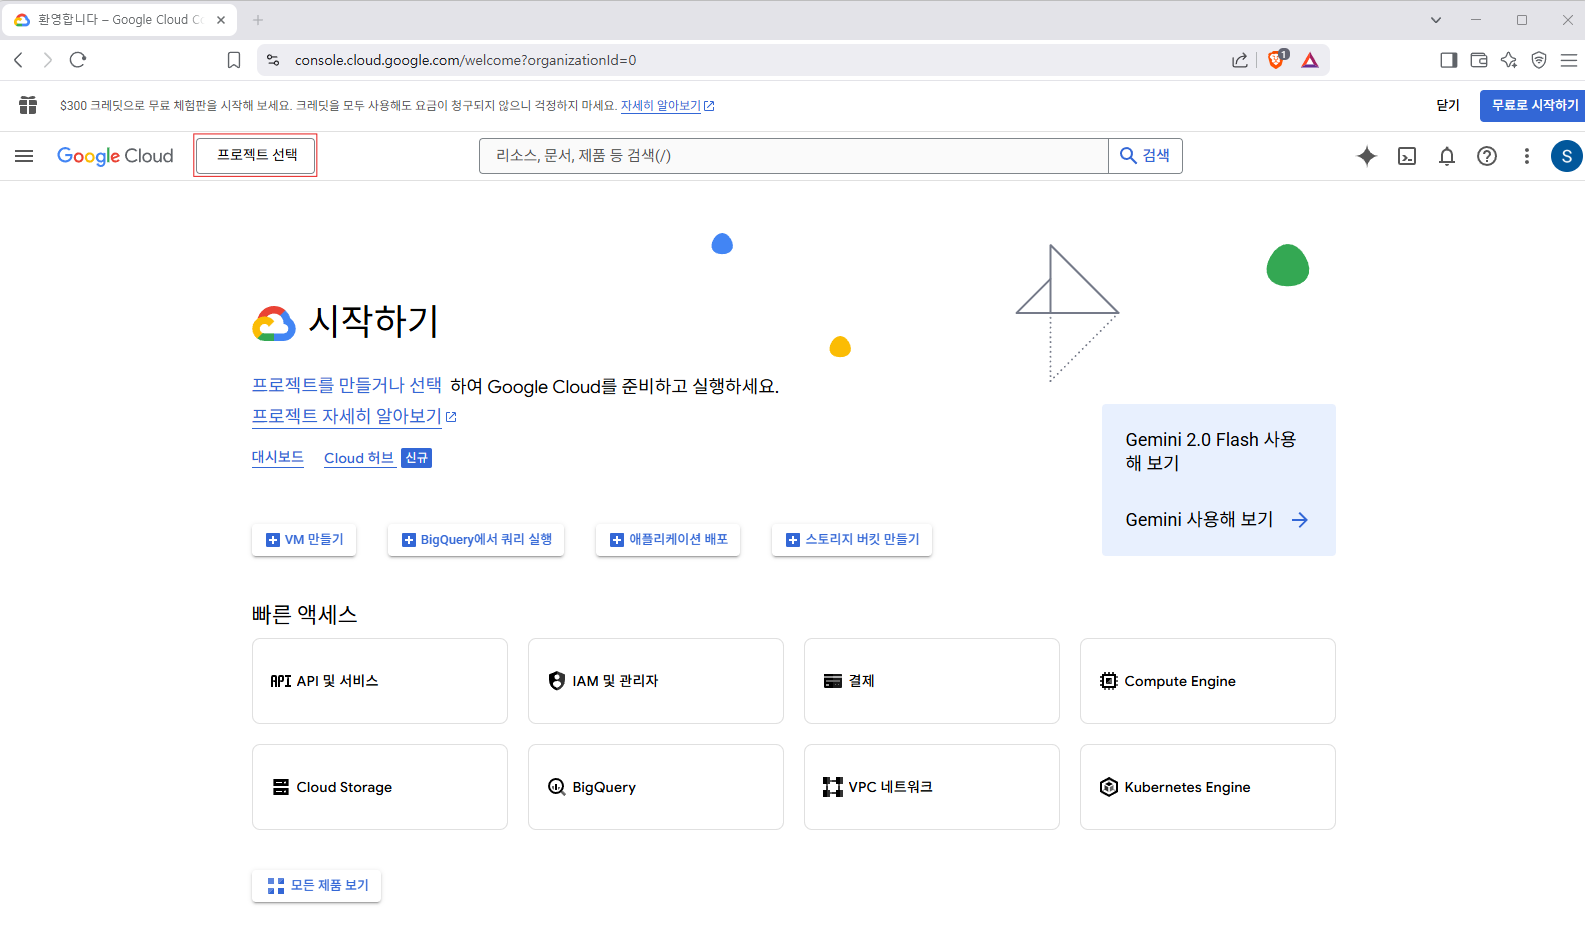Open the account avatar S
Screen dimensions: 1585x939
pos(1566,156)
